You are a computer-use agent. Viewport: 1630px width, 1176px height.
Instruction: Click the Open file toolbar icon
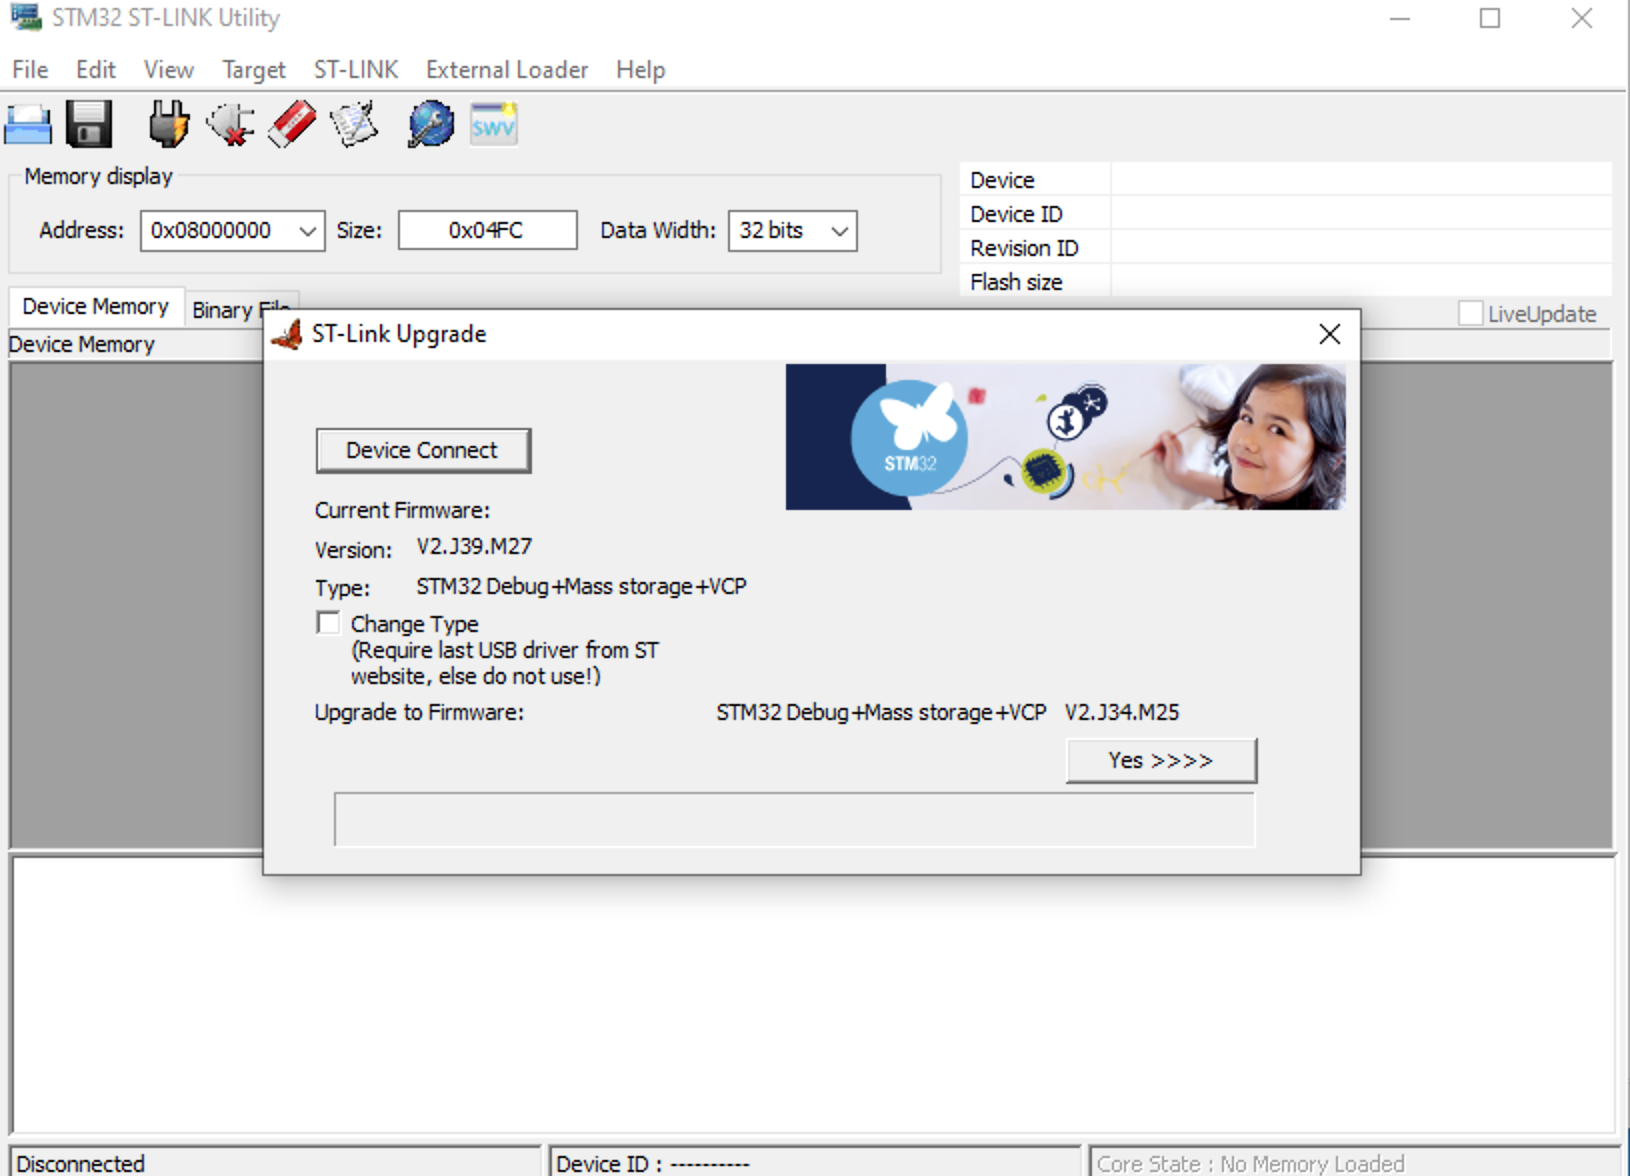coord(28,124)
